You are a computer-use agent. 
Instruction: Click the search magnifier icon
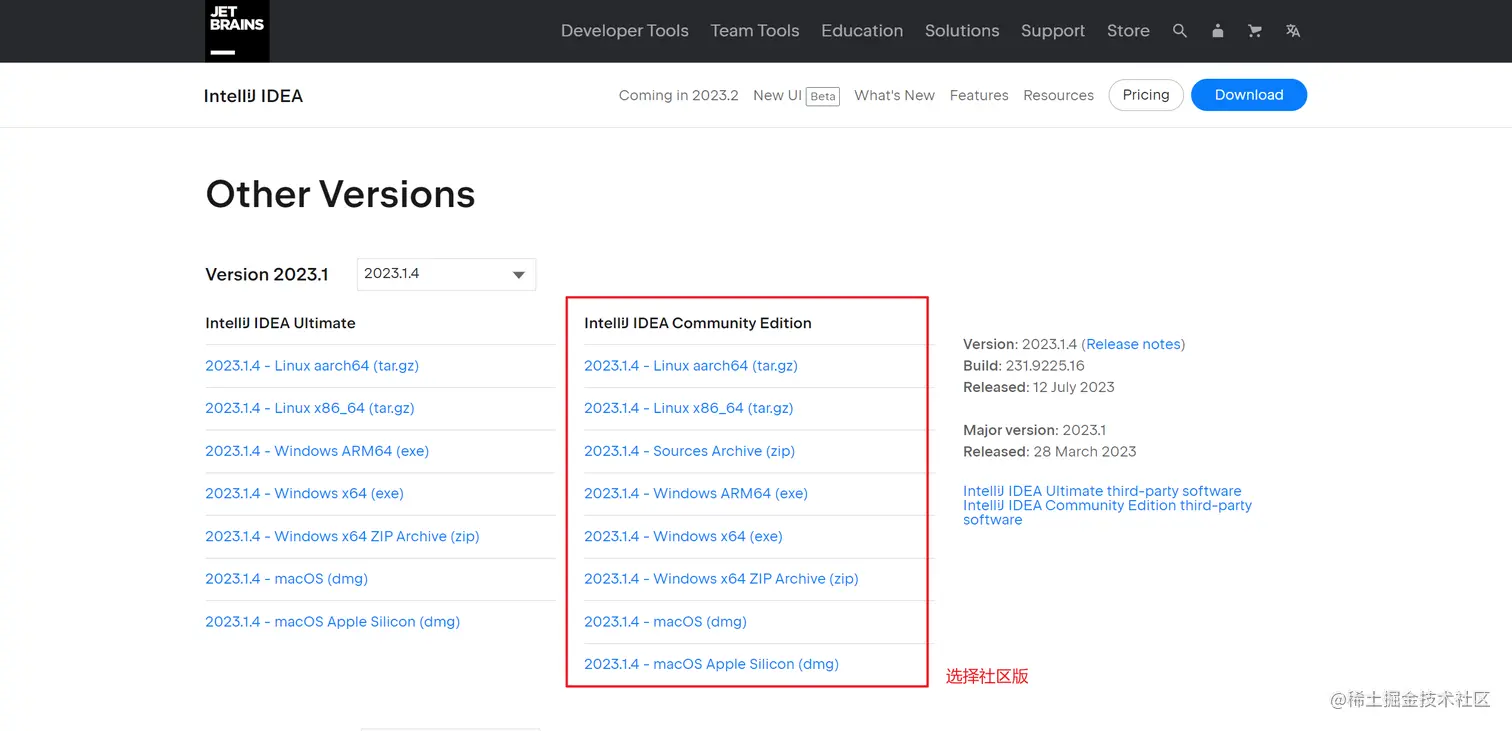click(1180, 31)
